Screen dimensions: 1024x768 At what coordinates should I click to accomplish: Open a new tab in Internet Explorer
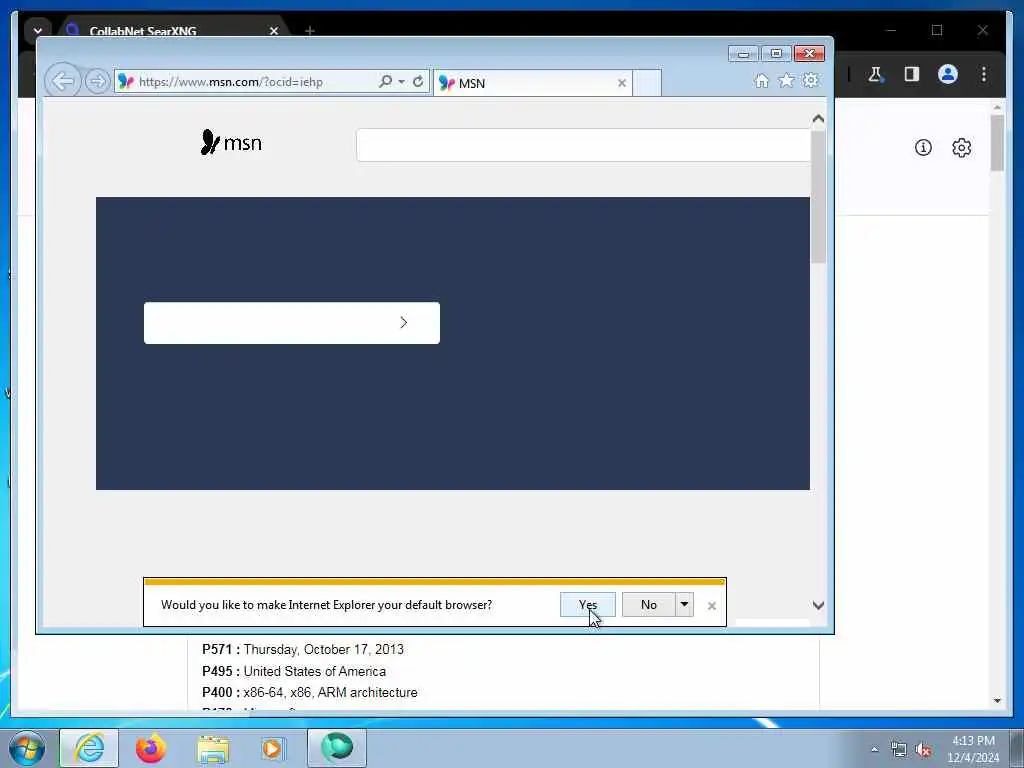click(x=647, y=83)
